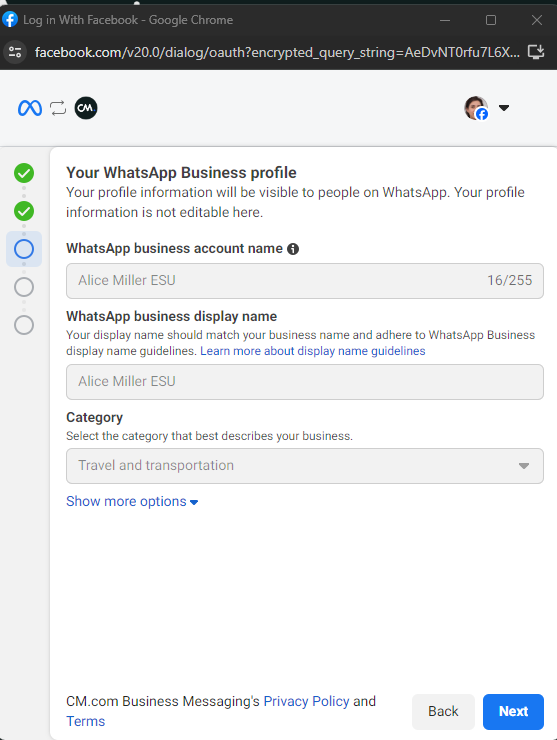The width and height of the screenshot is (557, 740).
Task: Select the current highlighted step circle
Action: [24, 249]
